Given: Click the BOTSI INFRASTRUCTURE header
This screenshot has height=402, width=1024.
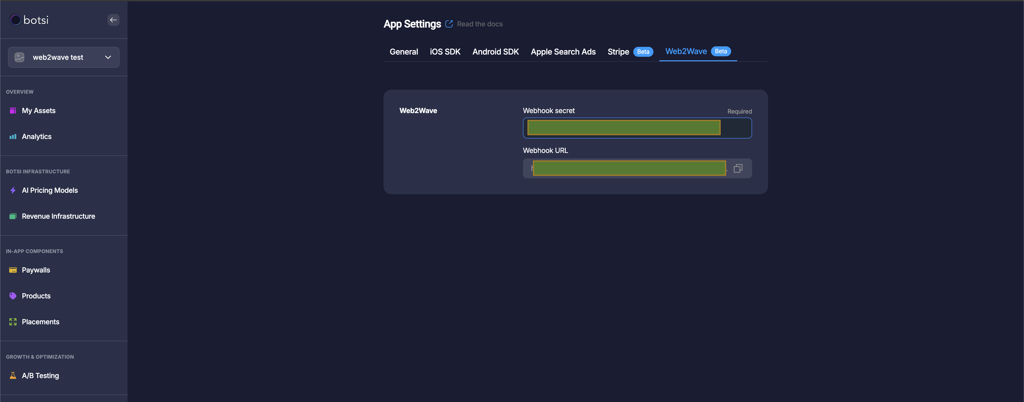Looking at the screenshot, I should tap(38, 172).
